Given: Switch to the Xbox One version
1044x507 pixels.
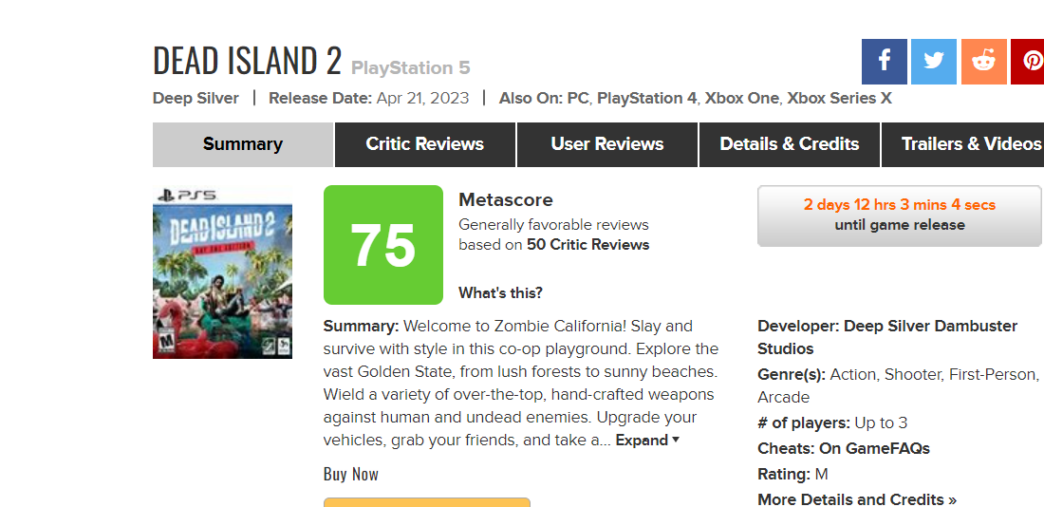Looking at the screenshot, I should 742,98.
